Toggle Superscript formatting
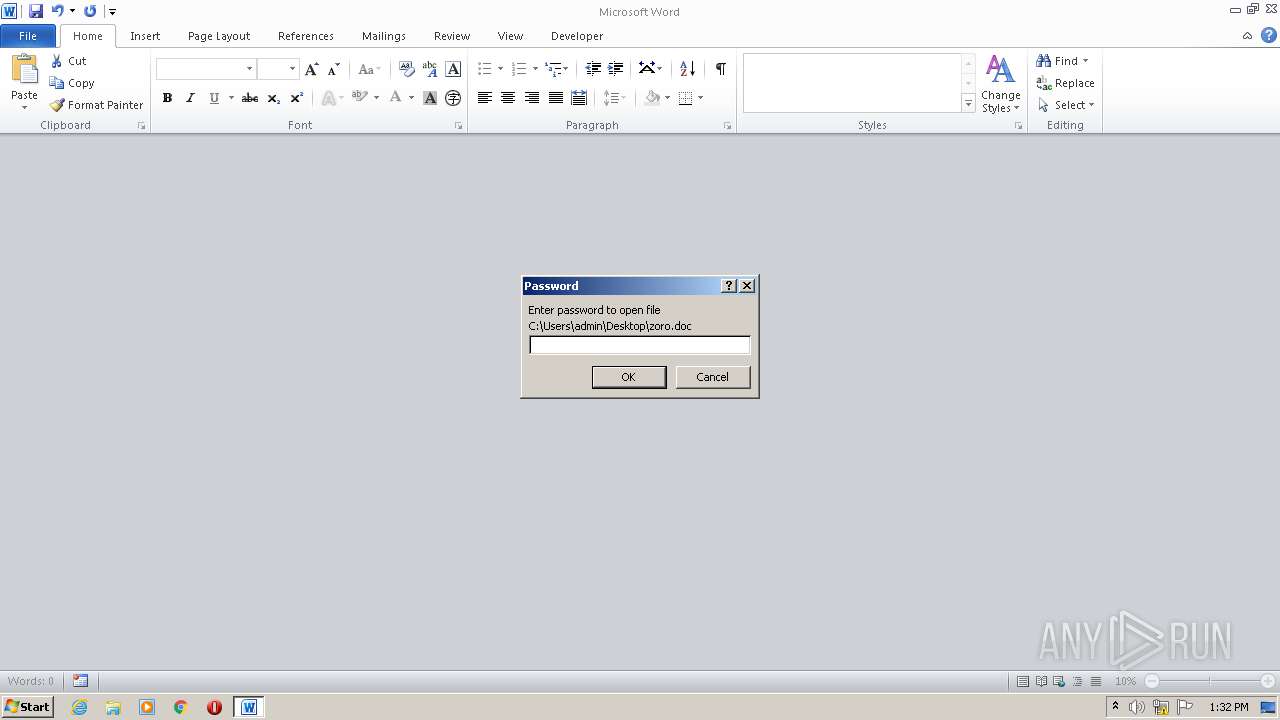1280x720 pixels. 296,98
